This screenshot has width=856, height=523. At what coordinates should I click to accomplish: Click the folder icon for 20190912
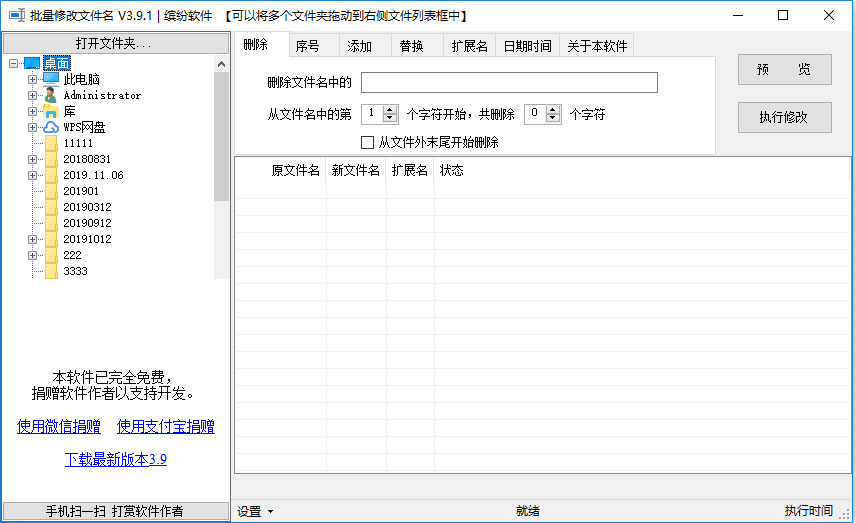(51, 223)
